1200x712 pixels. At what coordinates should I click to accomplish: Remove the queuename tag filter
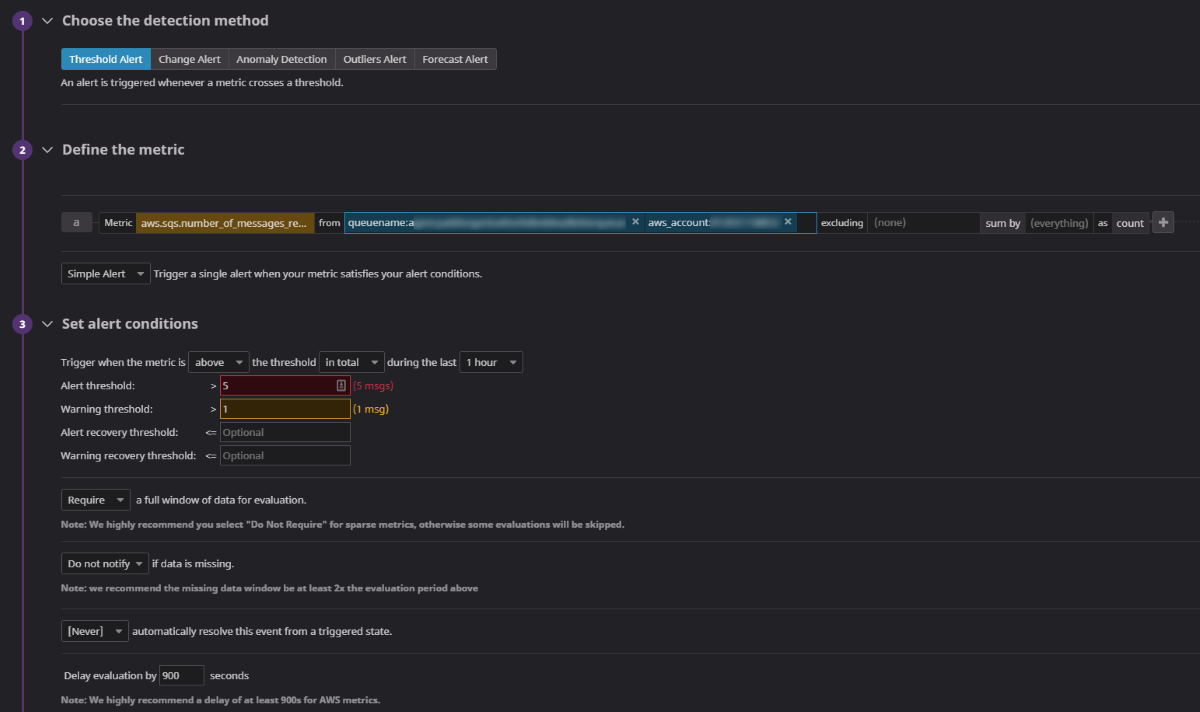[635, 222]
